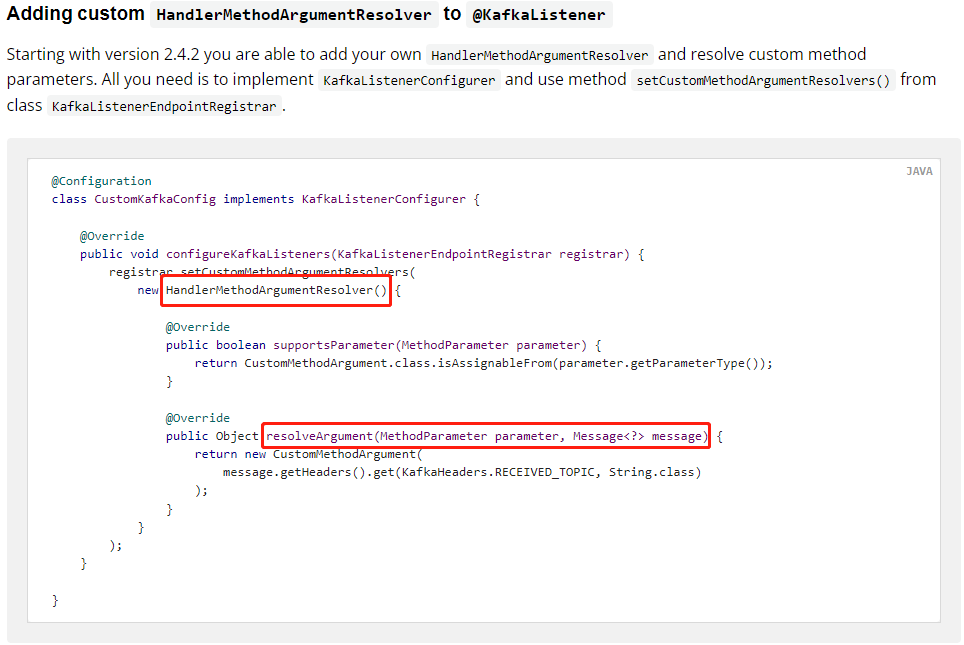Click 'new HandlerMethodArgumentResolver()' in the code block

click(x=263, y=290)
